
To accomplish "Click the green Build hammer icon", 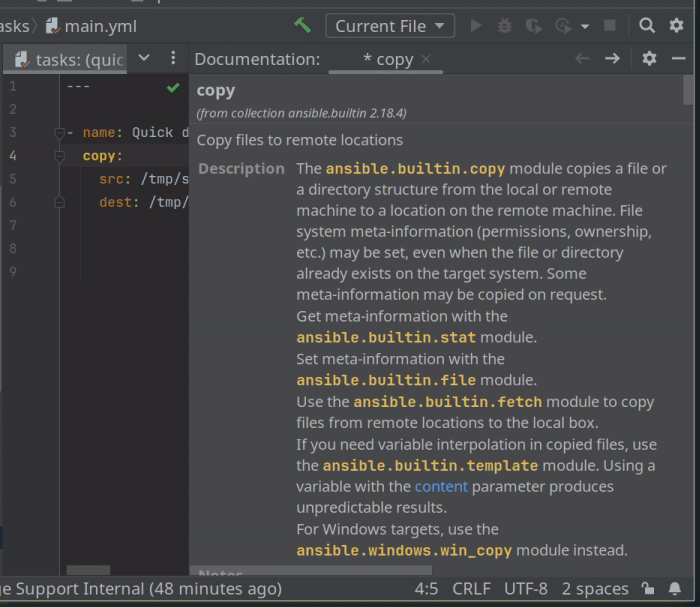I will pos(302,25).
